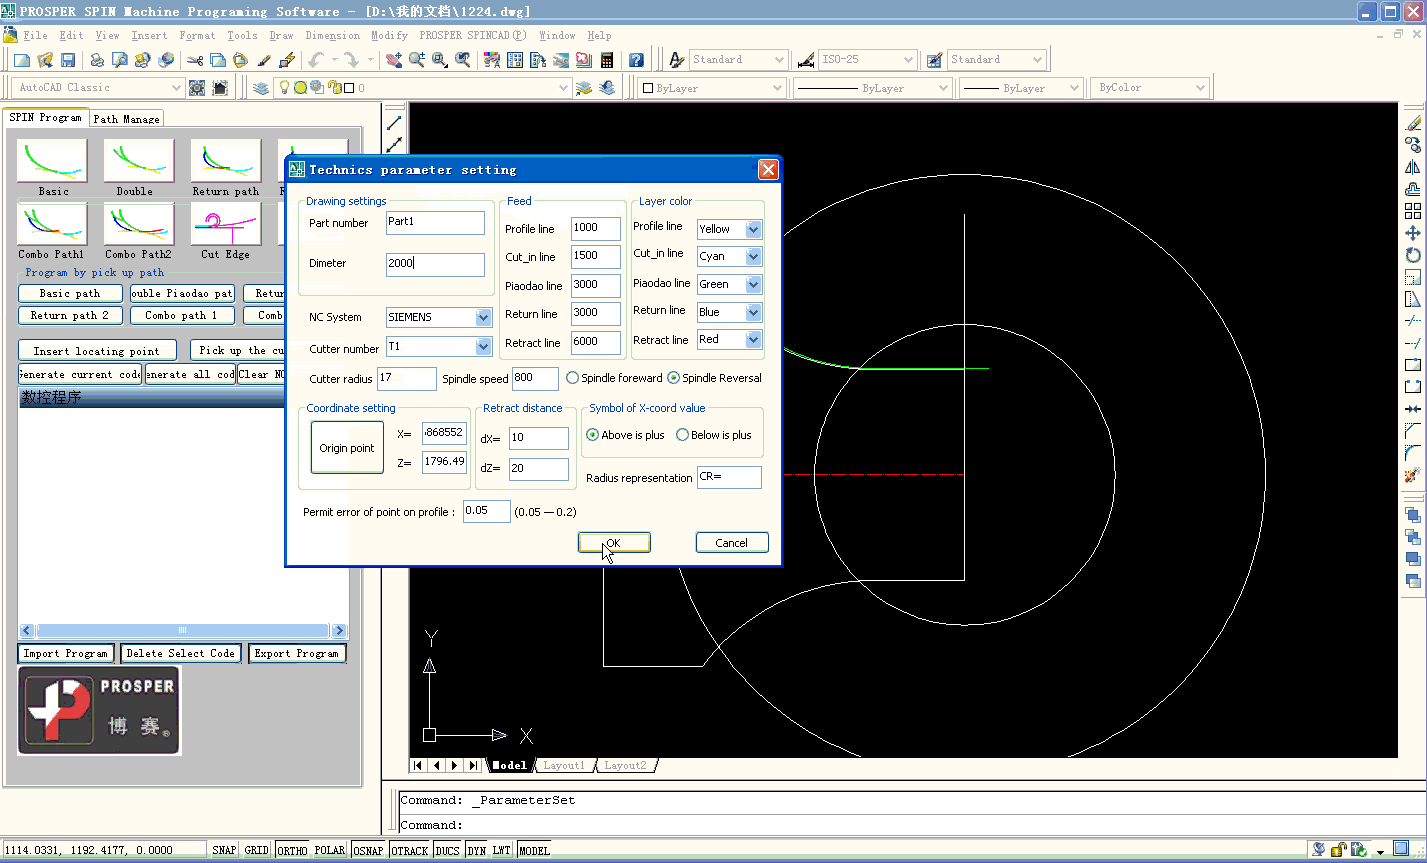Open the Dimension menu

(332, 35)
